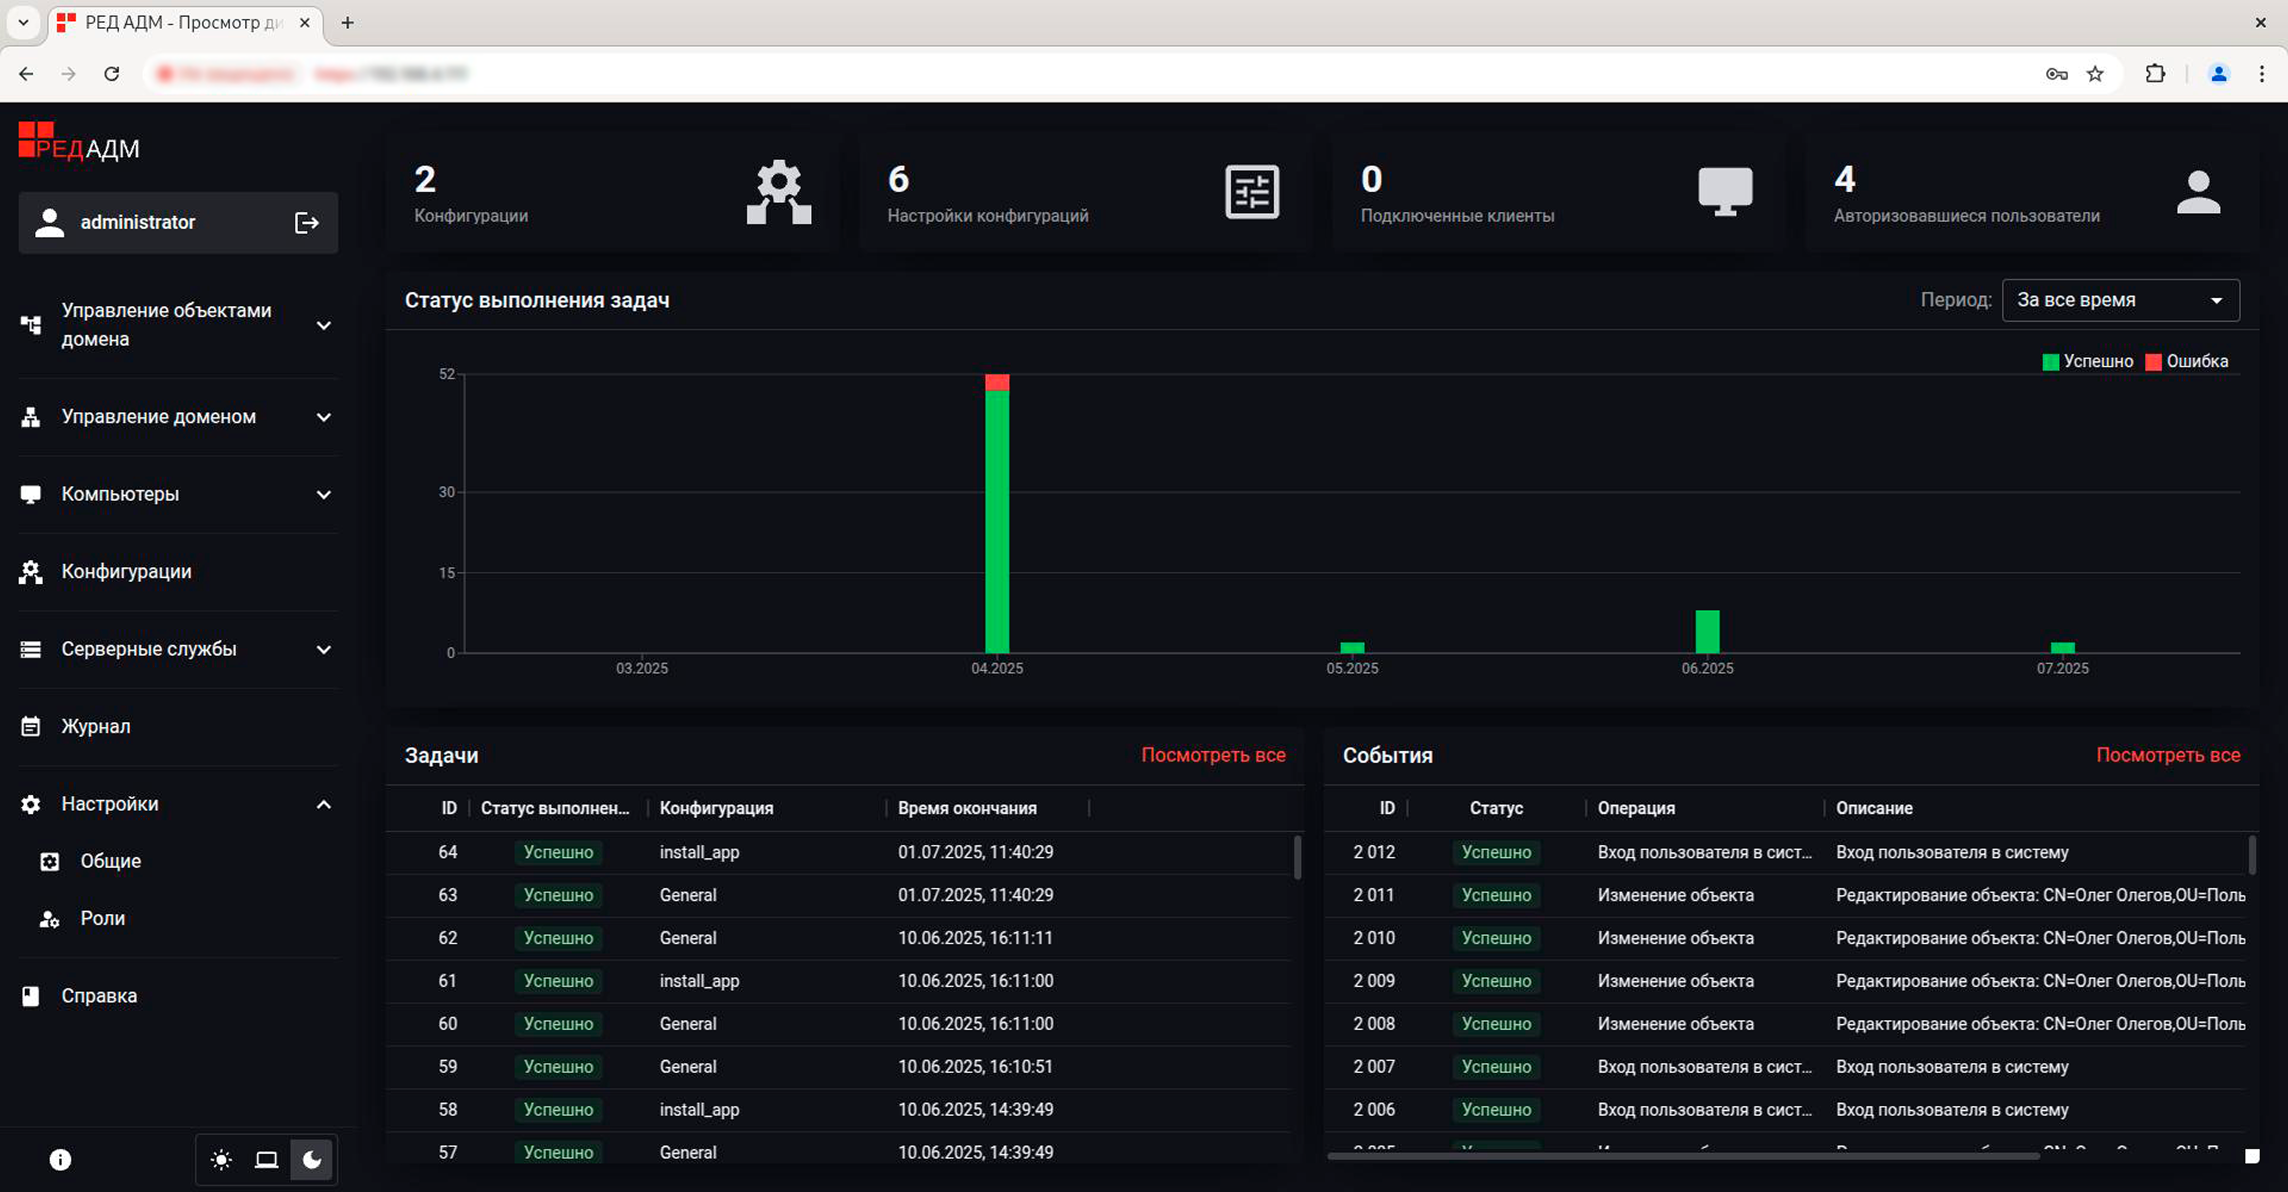Open the browser three-dot menu
2288x1192 pixels.
point(2262,74)
